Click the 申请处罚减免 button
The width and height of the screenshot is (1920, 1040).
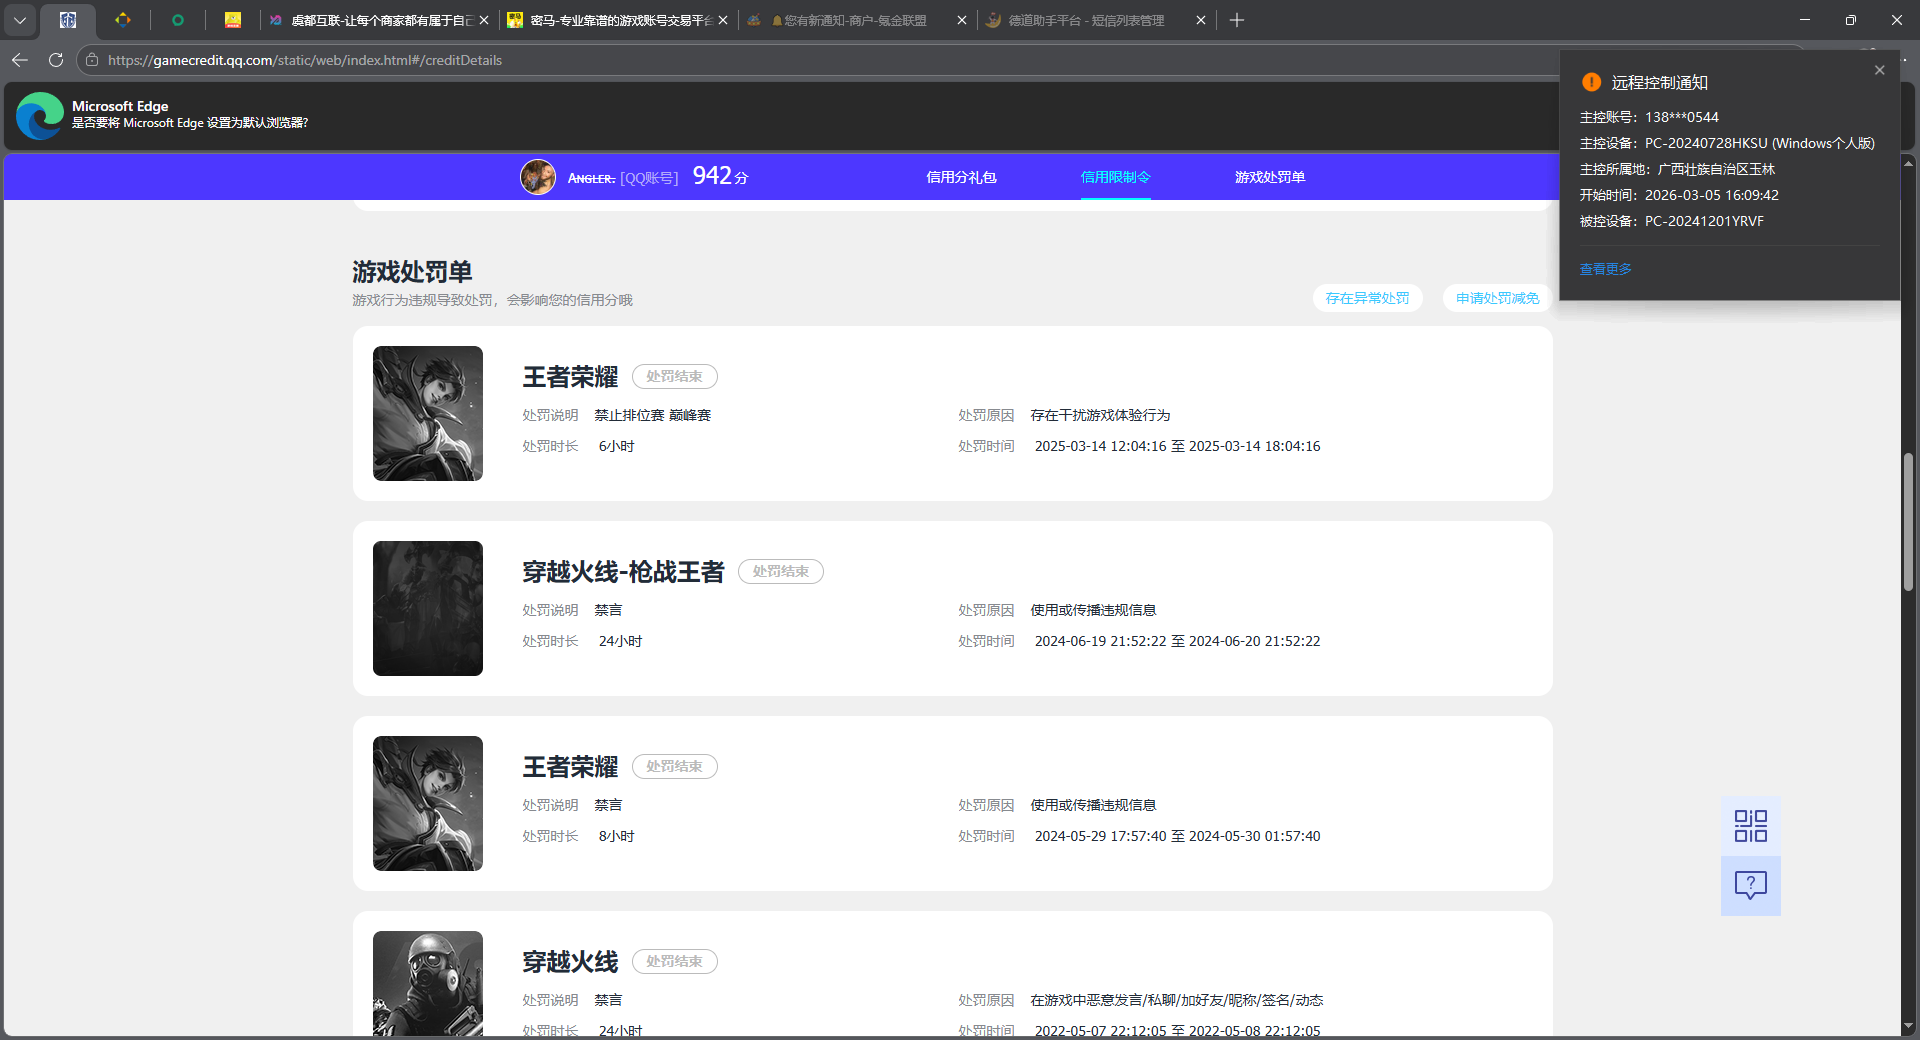pos(1497,298)
